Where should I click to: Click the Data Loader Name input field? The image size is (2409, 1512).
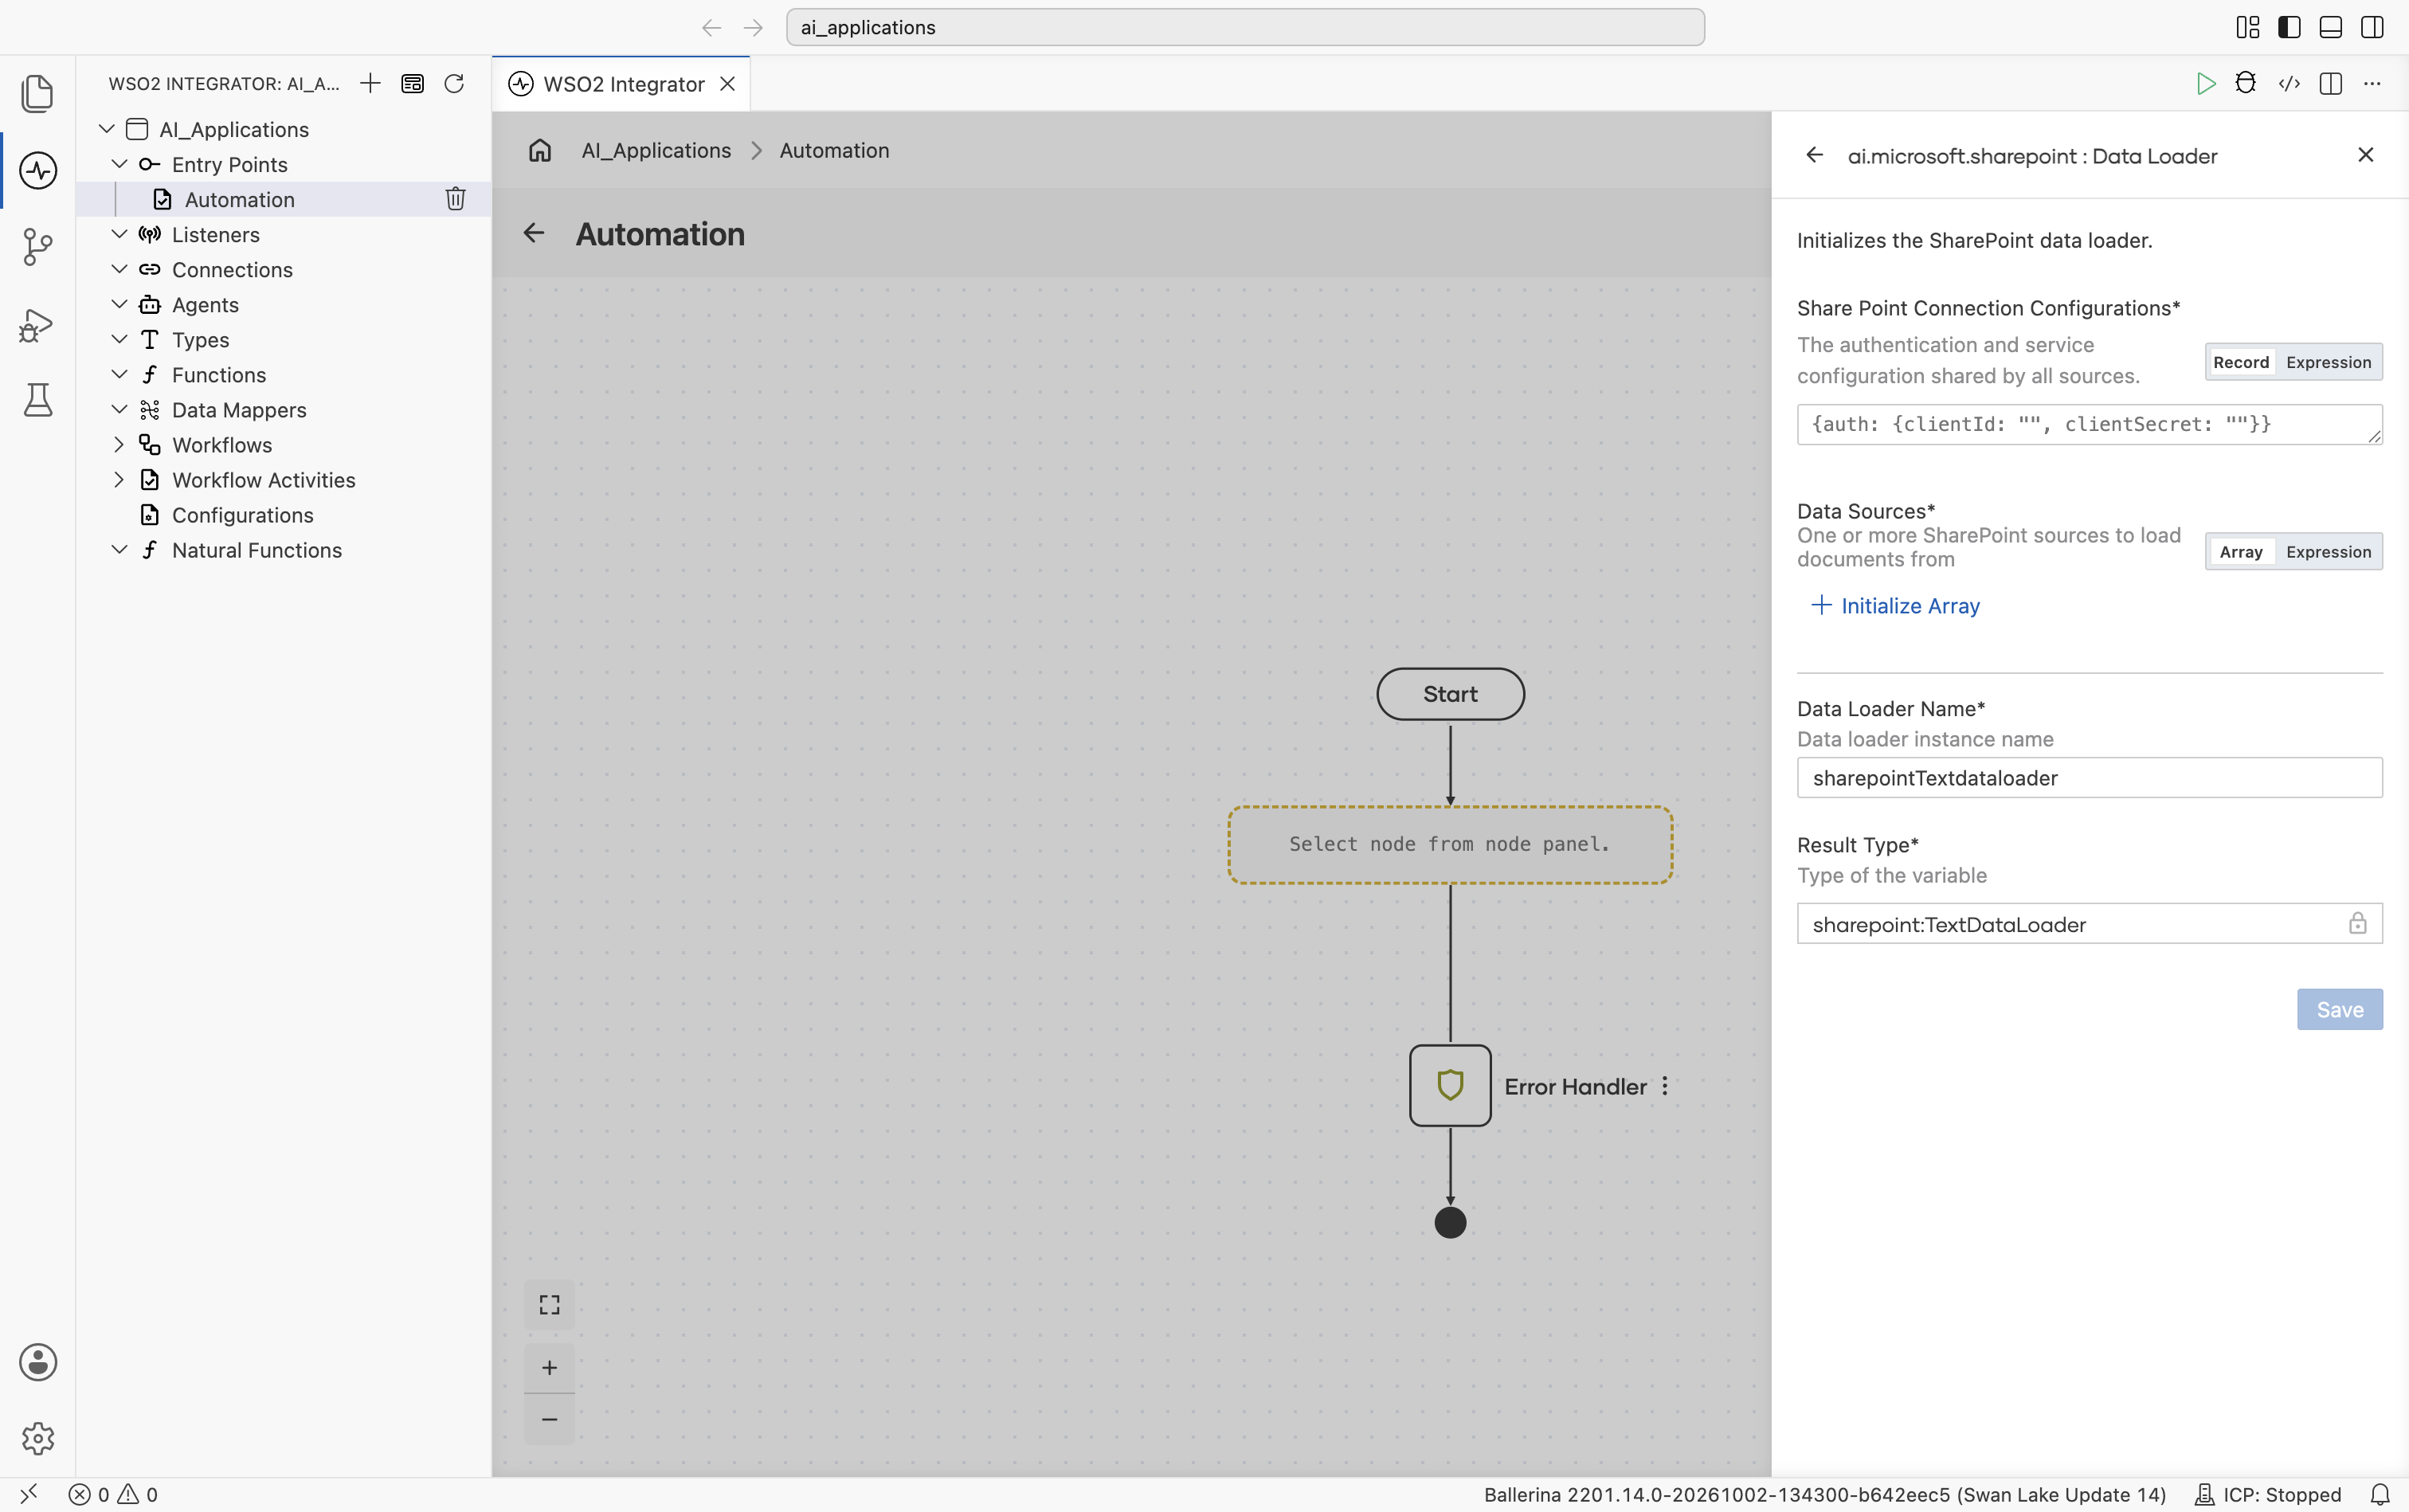[2089, 778]
